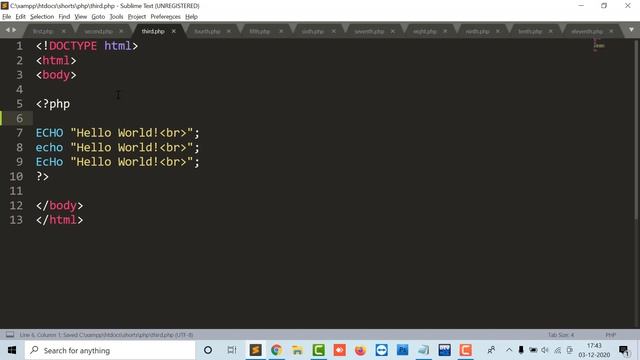Click the closing </html> tag on line 13
640x360 pixels.
point(60,220)
